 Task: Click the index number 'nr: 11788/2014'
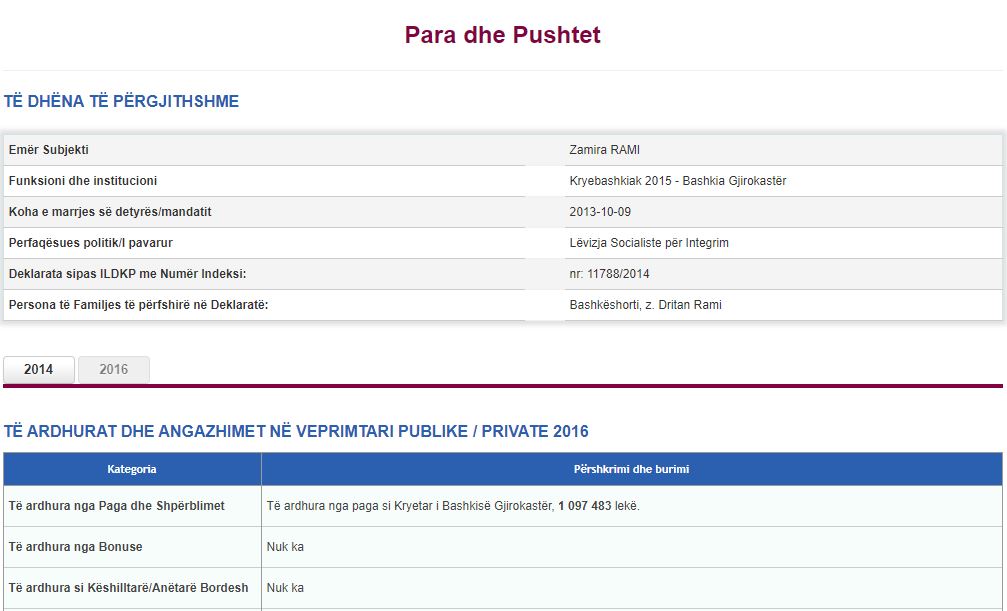(609, 274)
